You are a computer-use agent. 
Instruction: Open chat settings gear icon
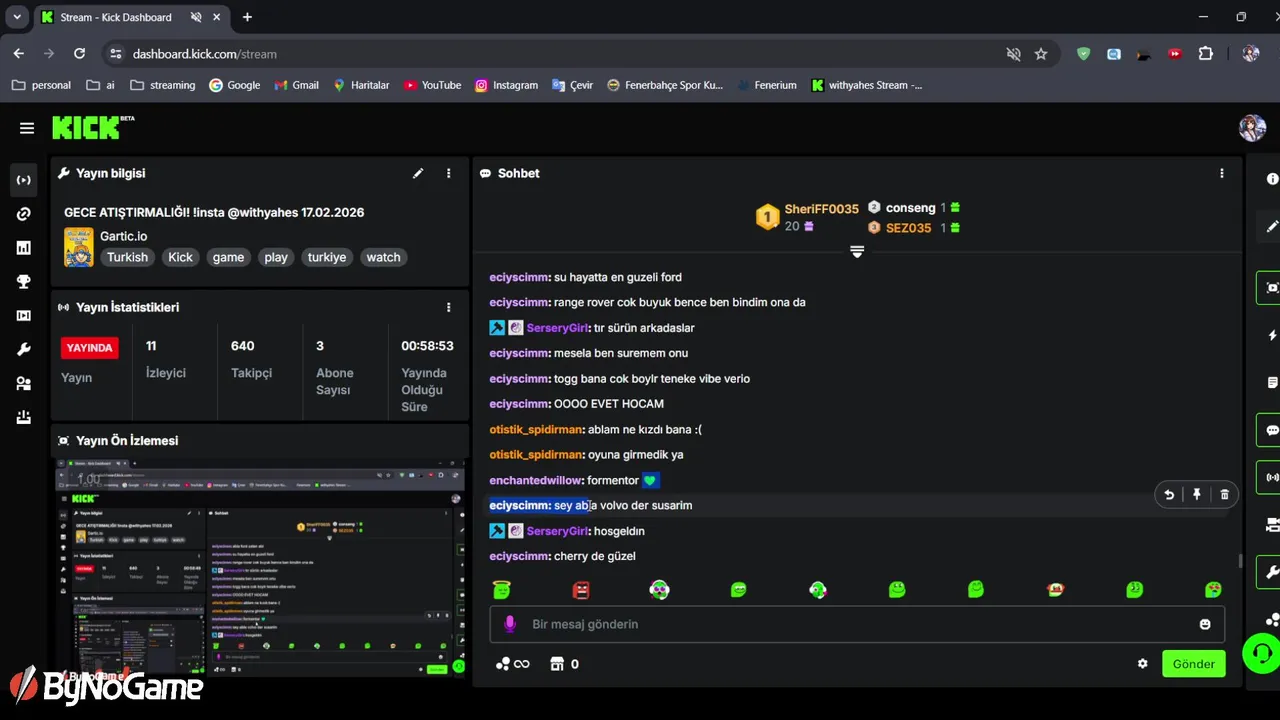click(x=1143, y=664)
